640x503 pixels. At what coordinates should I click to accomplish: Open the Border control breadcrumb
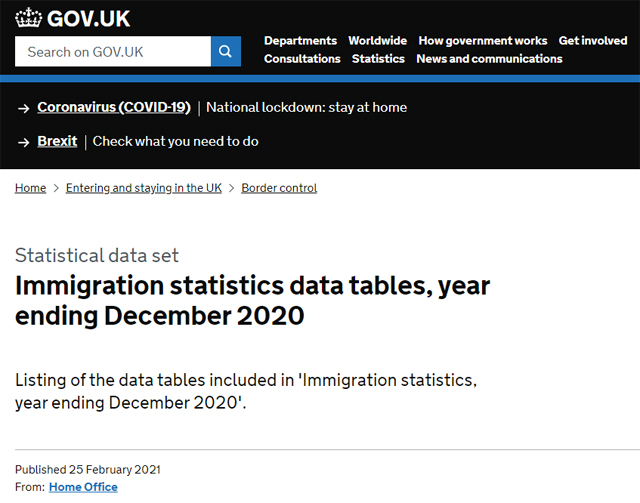point(279,188)
